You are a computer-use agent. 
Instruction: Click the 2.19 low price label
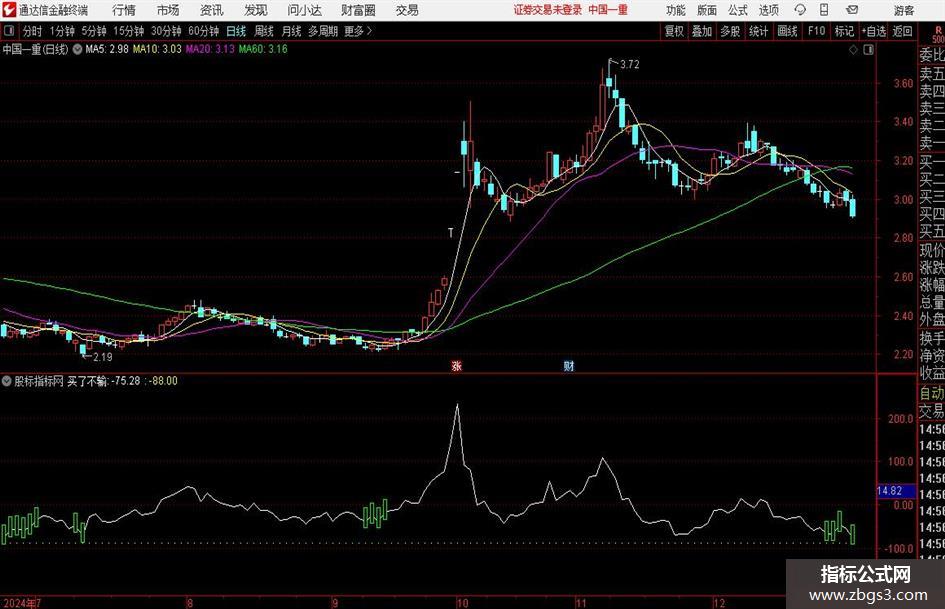point(102,357)
